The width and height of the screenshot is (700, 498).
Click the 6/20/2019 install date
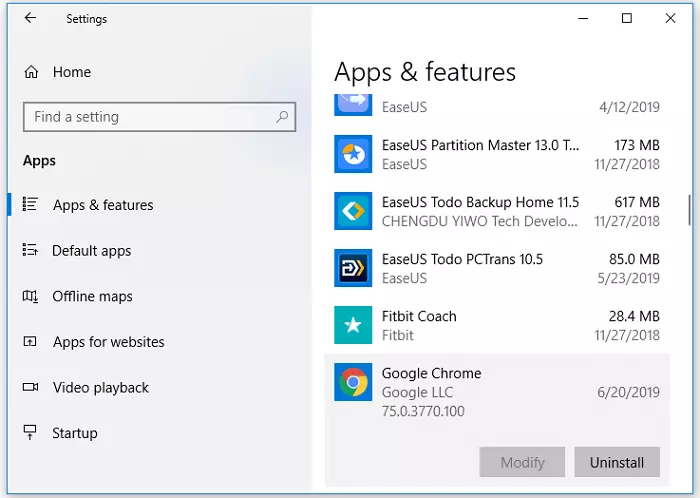click(629, 392)
